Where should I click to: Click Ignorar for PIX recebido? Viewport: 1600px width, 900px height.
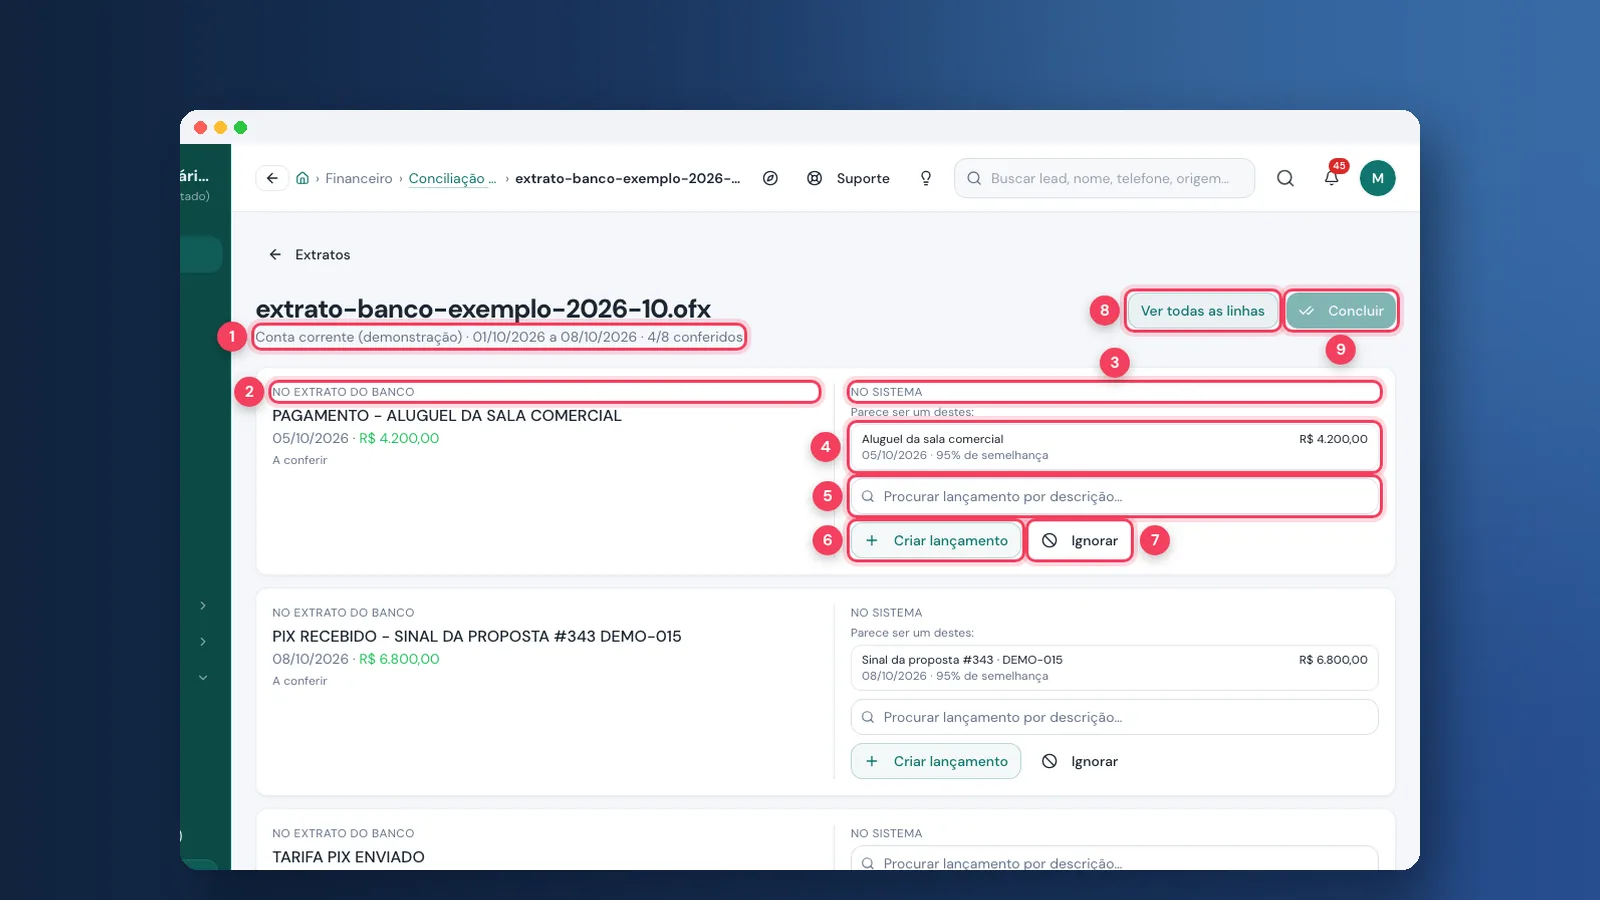[1080, 761]
